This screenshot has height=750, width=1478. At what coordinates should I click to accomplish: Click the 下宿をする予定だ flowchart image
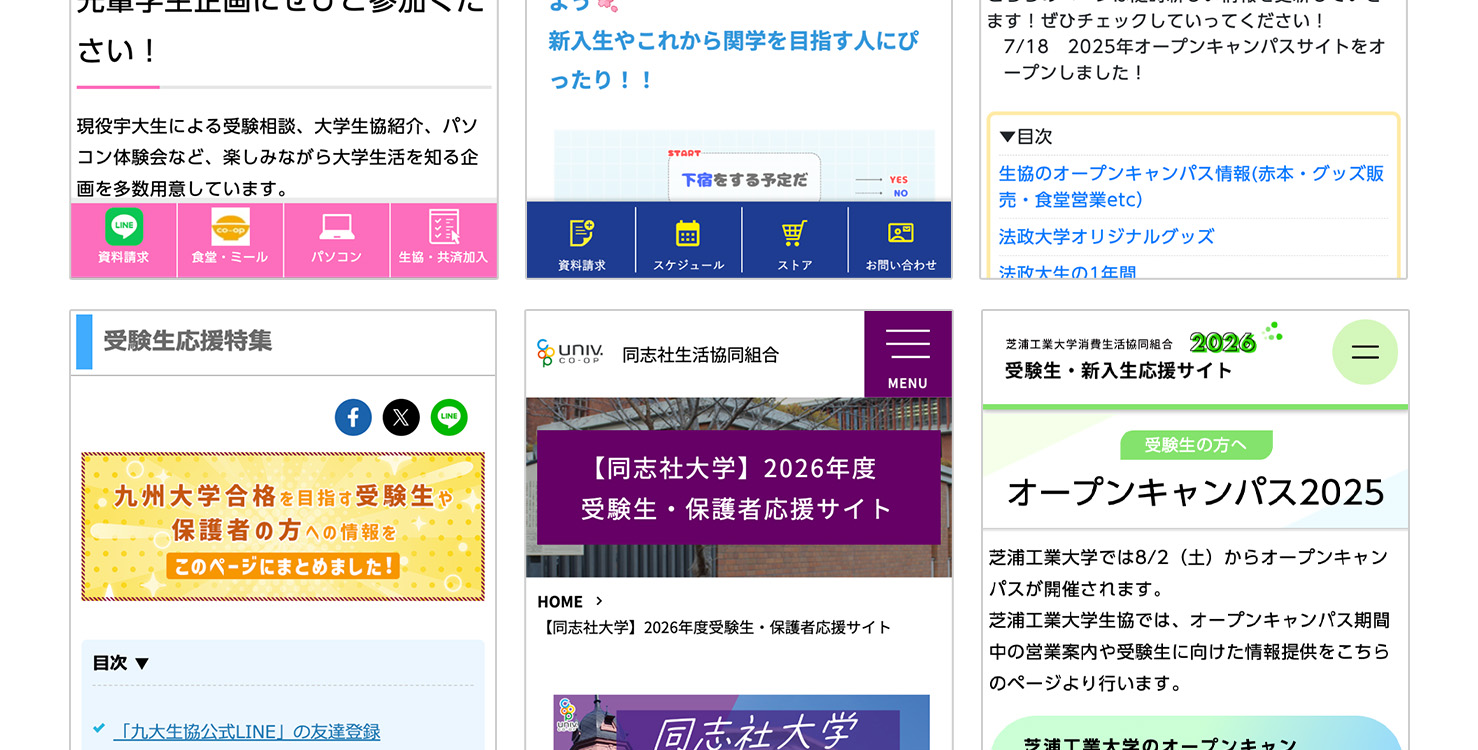(x=744, y=166)
